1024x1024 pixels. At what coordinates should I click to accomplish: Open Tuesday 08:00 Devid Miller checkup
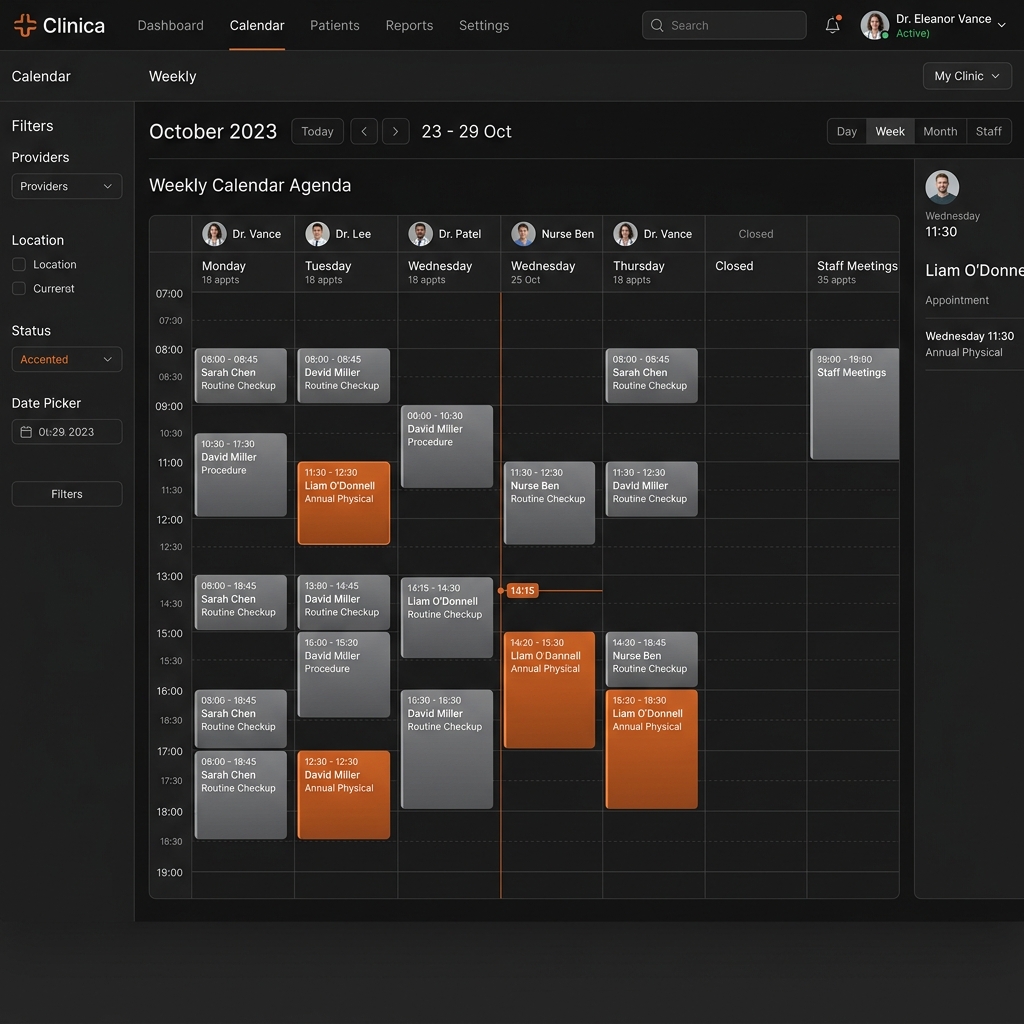tap(344, 376)
